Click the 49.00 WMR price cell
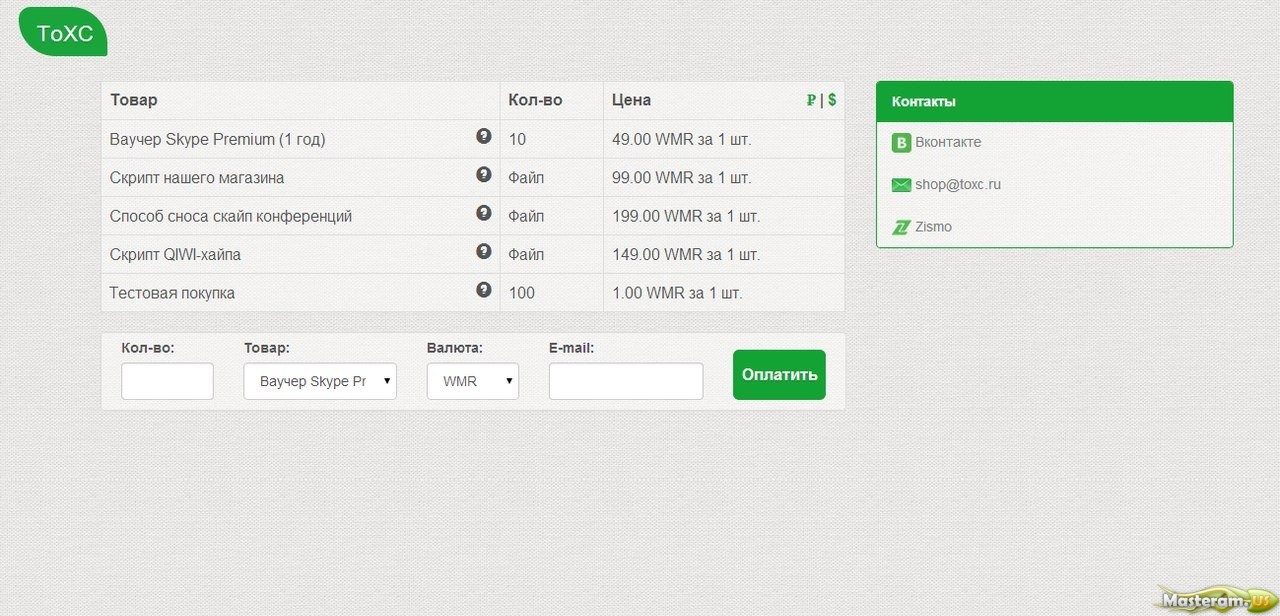Viewport: 1280px width, 616px height. point(724,139)
